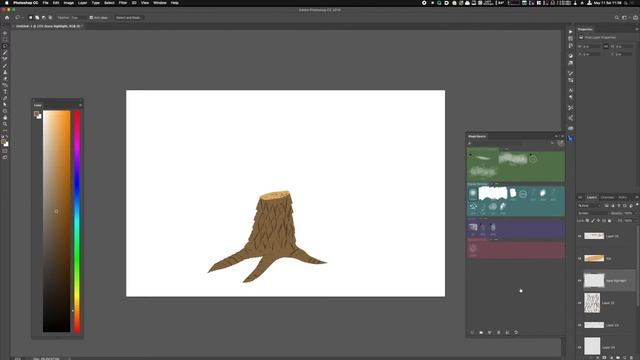The width and height of the screenshot is (640, 360).
Task: Click the rainbow hue slider in Color panel
Action: click(x=77, y=221)
